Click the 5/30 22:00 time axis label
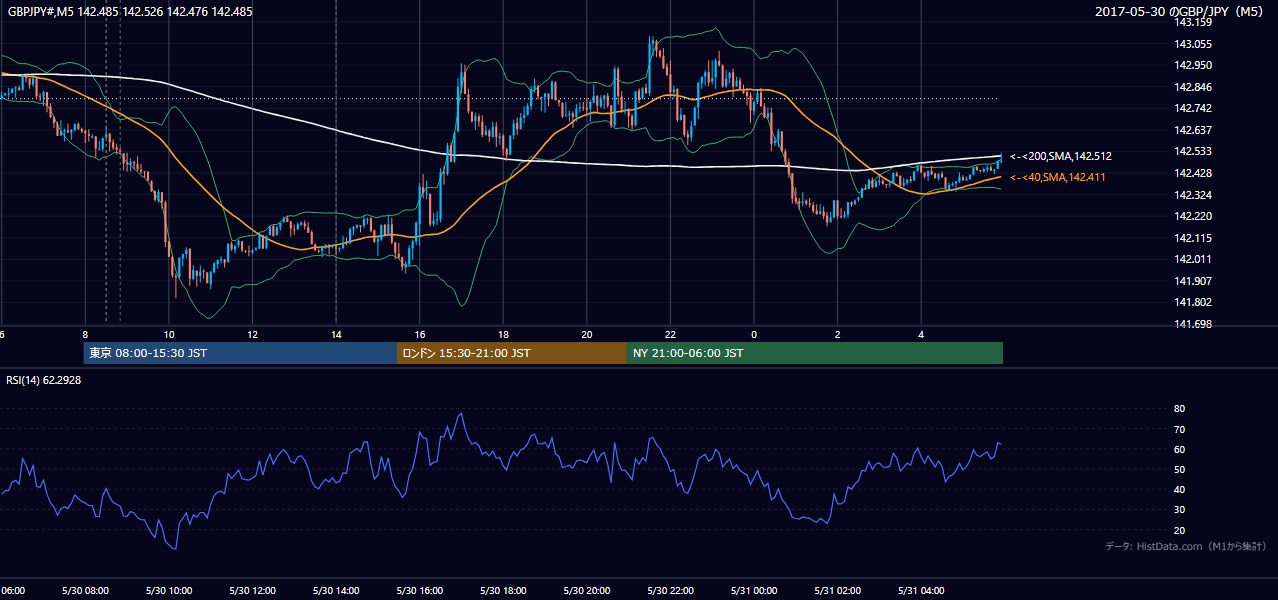1278x600 pixels. pyautogui.click(x=670, y=591)
